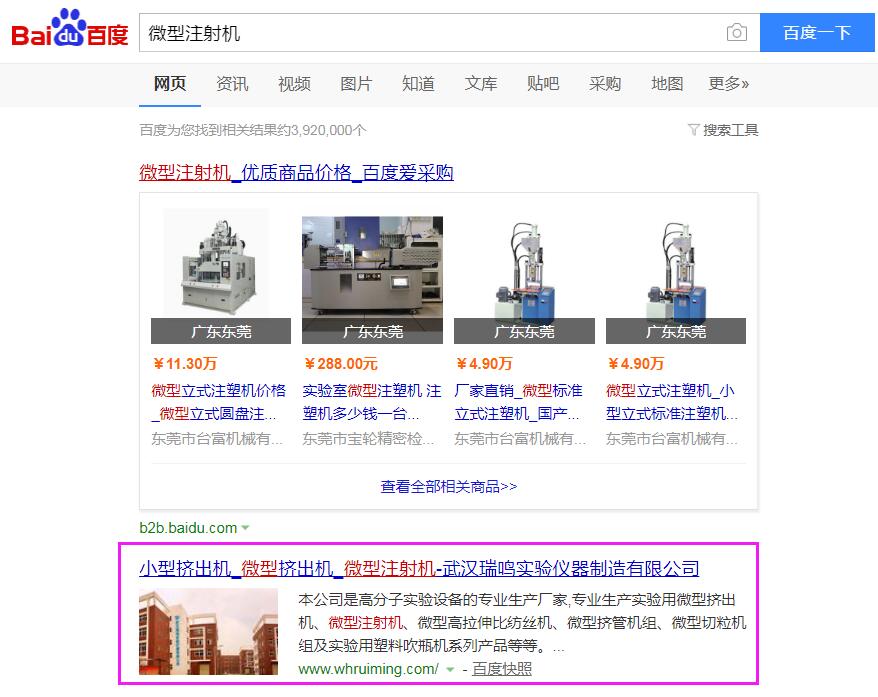Click the 百度一下 search button
The width and height of the screenshot is (878, 697).
[817, 33]
